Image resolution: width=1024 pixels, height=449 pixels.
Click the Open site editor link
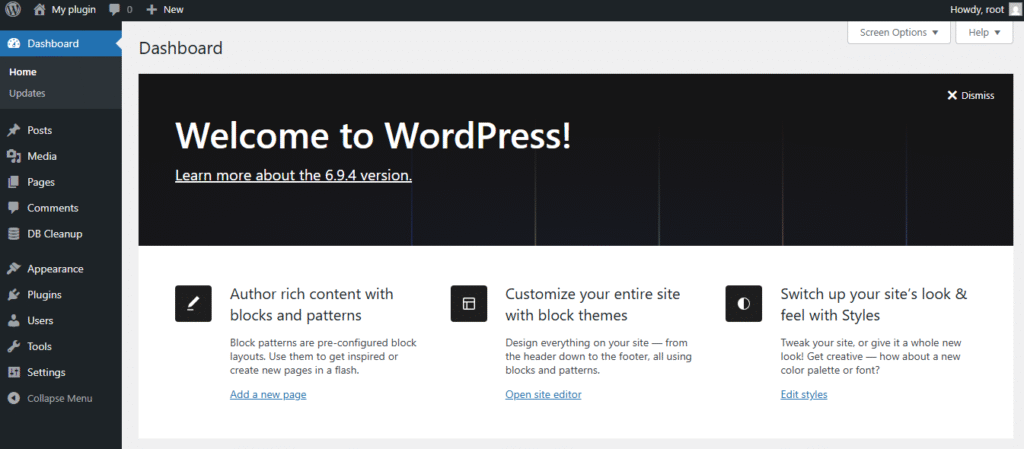[543, 394]
